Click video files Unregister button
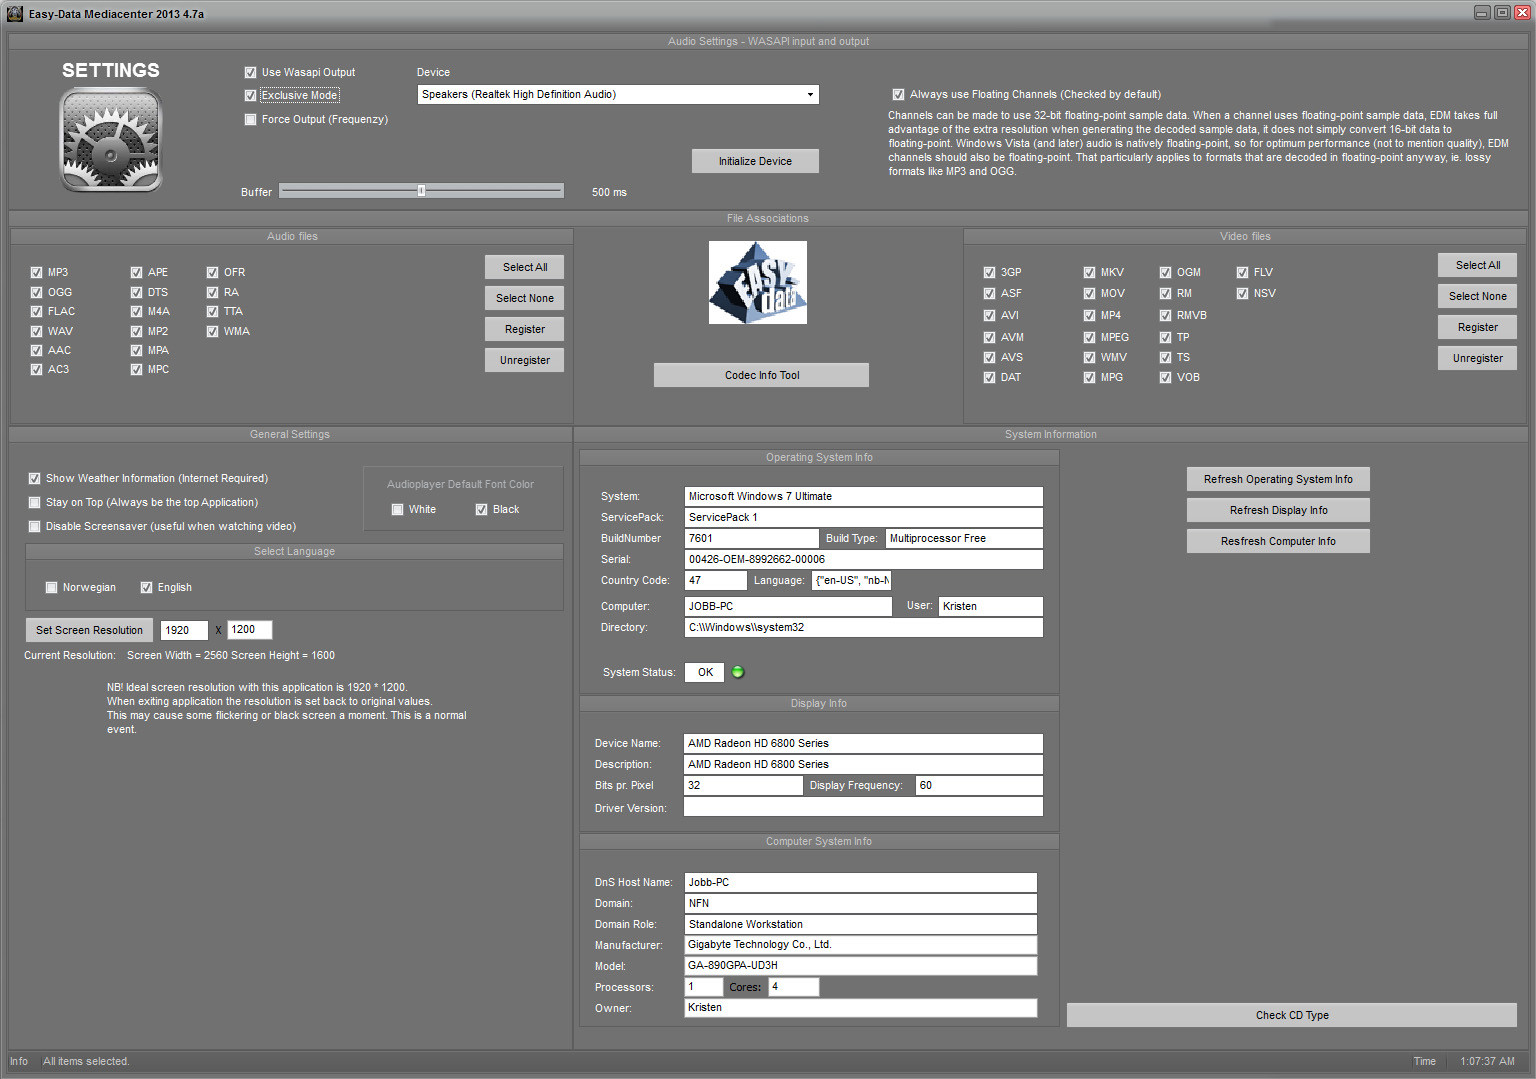 pyautogui.click(x=1478, y=358)
